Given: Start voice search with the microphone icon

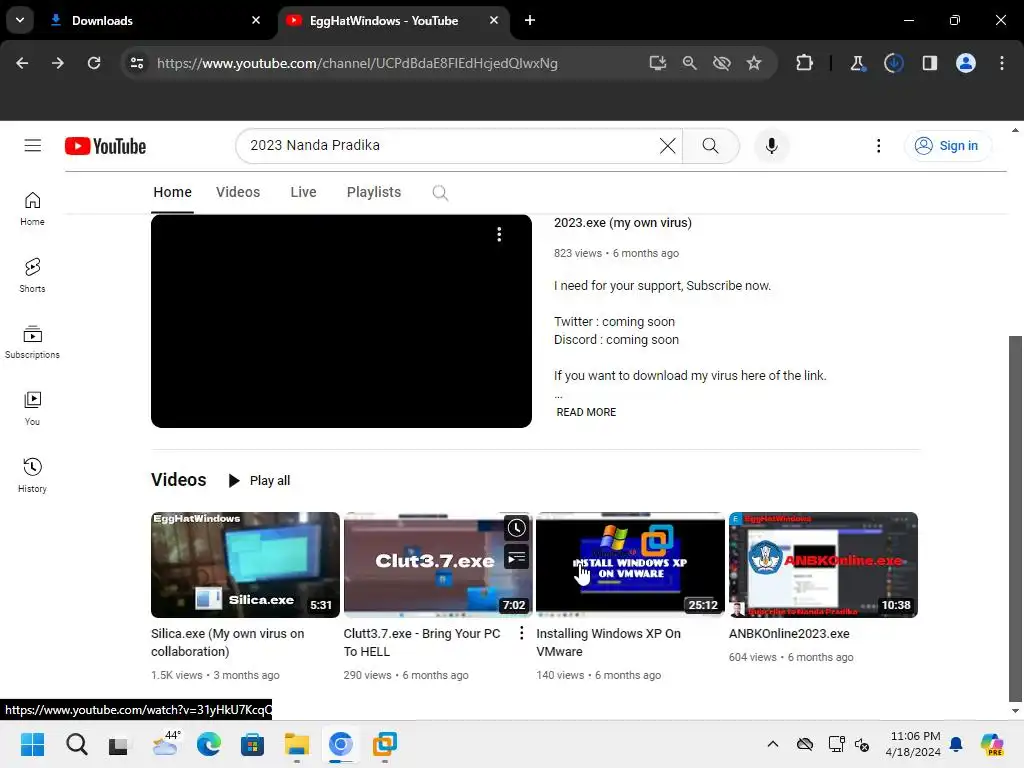Looking at the screenshot, I should click(771, 146).
